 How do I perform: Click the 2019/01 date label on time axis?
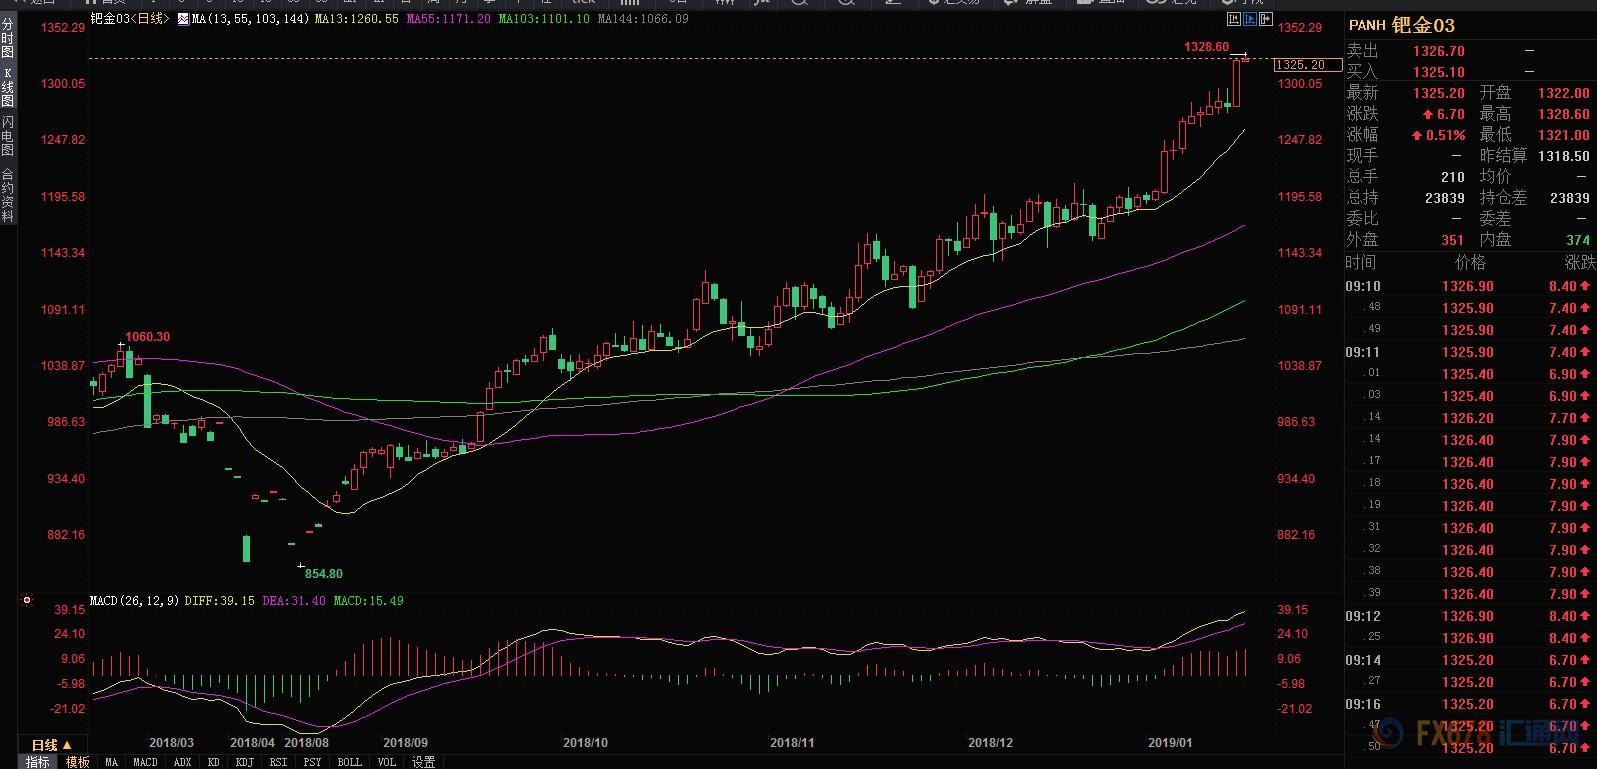[x=1170, y=743]
